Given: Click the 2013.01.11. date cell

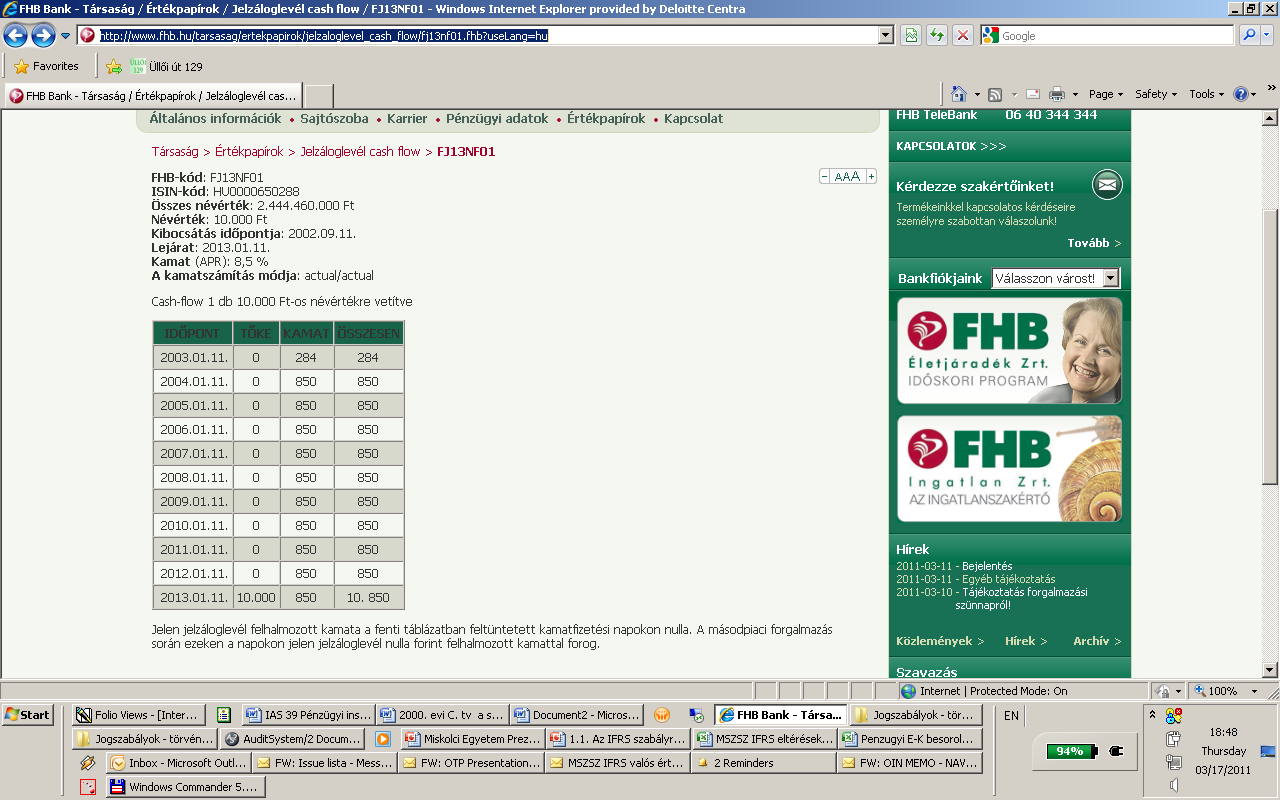Looking at the screenshot, I should 194,598.
